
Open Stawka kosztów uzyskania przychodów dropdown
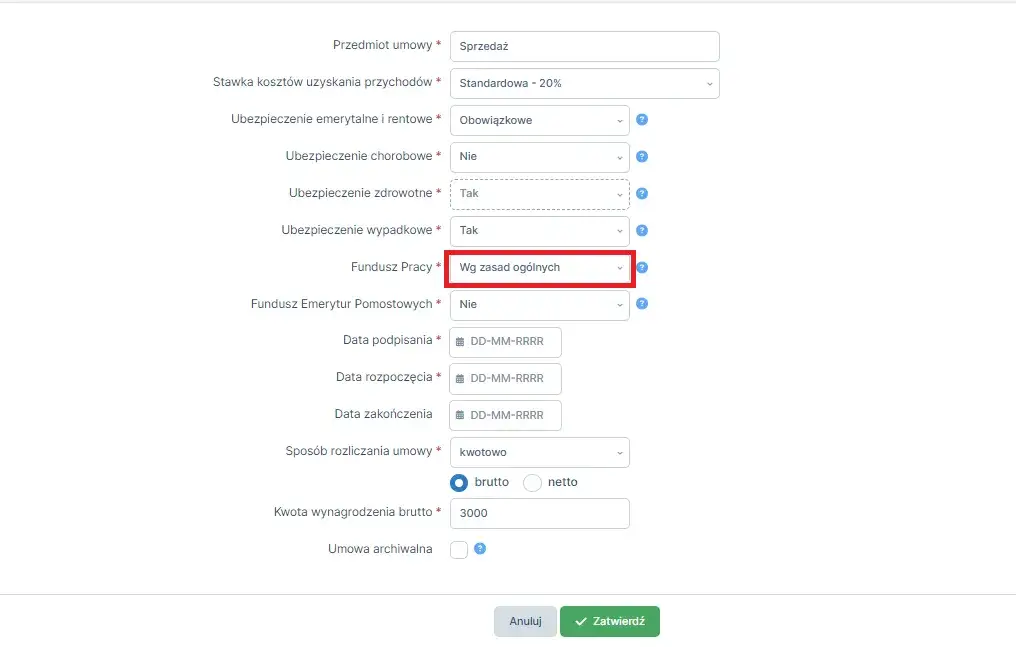tap(584, 83)
